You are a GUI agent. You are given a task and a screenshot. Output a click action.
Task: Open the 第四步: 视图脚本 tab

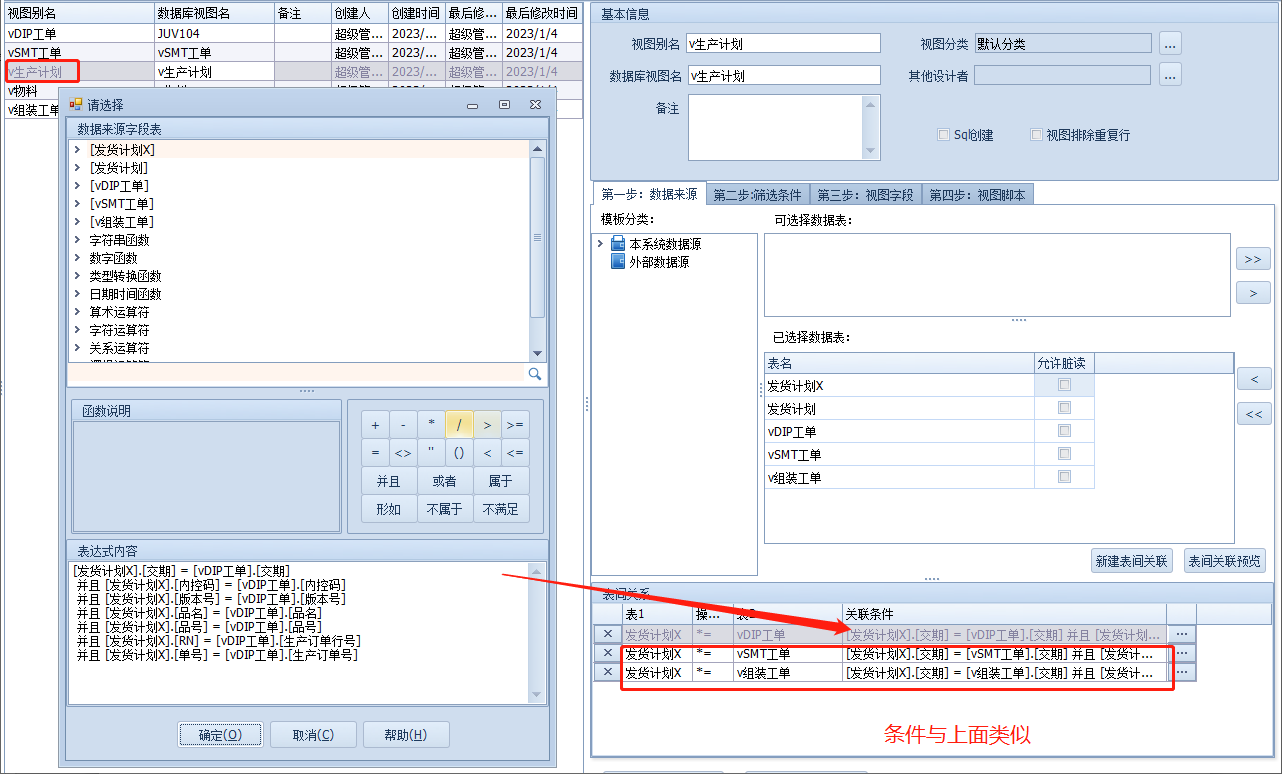click(x=976, y=195)
